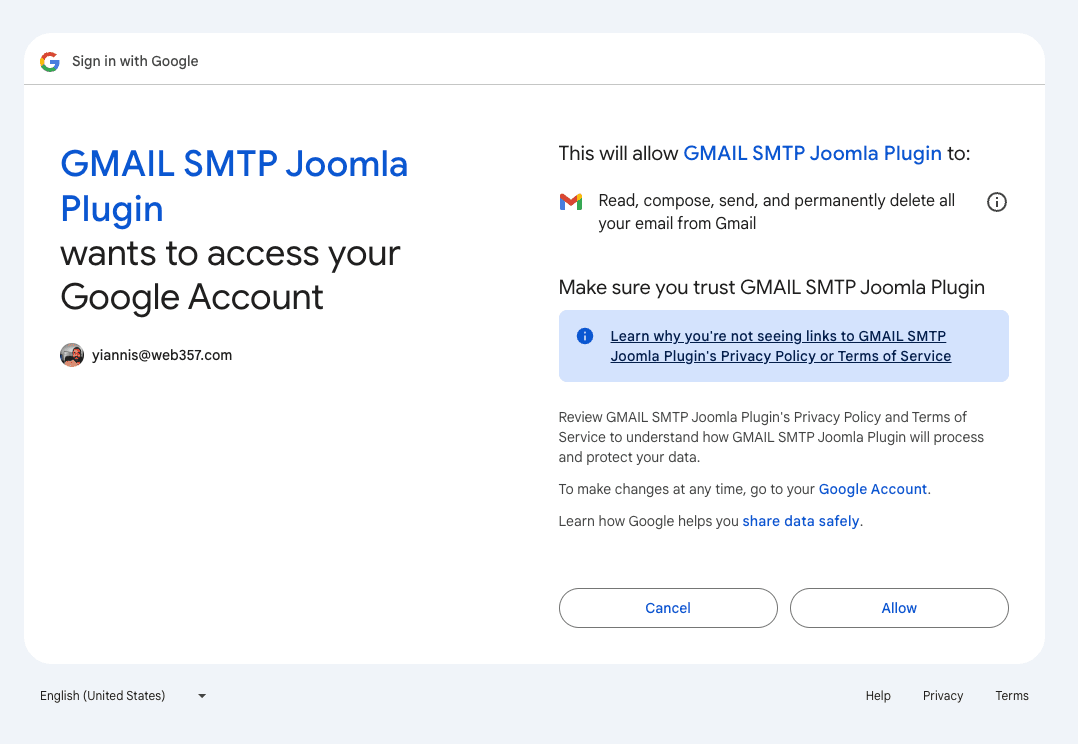
Task: Click the large GMAIL SMTP Joomla Plugin heading
Action: pos(234,186)
